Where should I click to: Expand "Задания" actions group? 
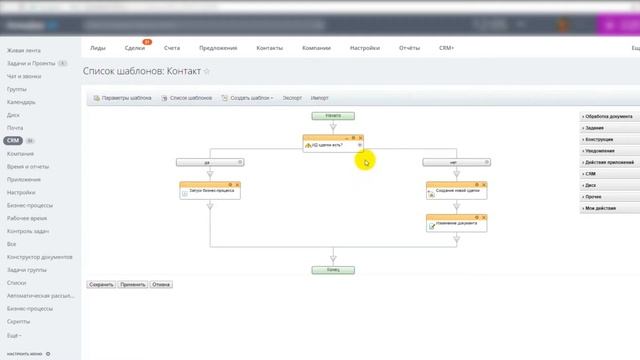(610, 128)
